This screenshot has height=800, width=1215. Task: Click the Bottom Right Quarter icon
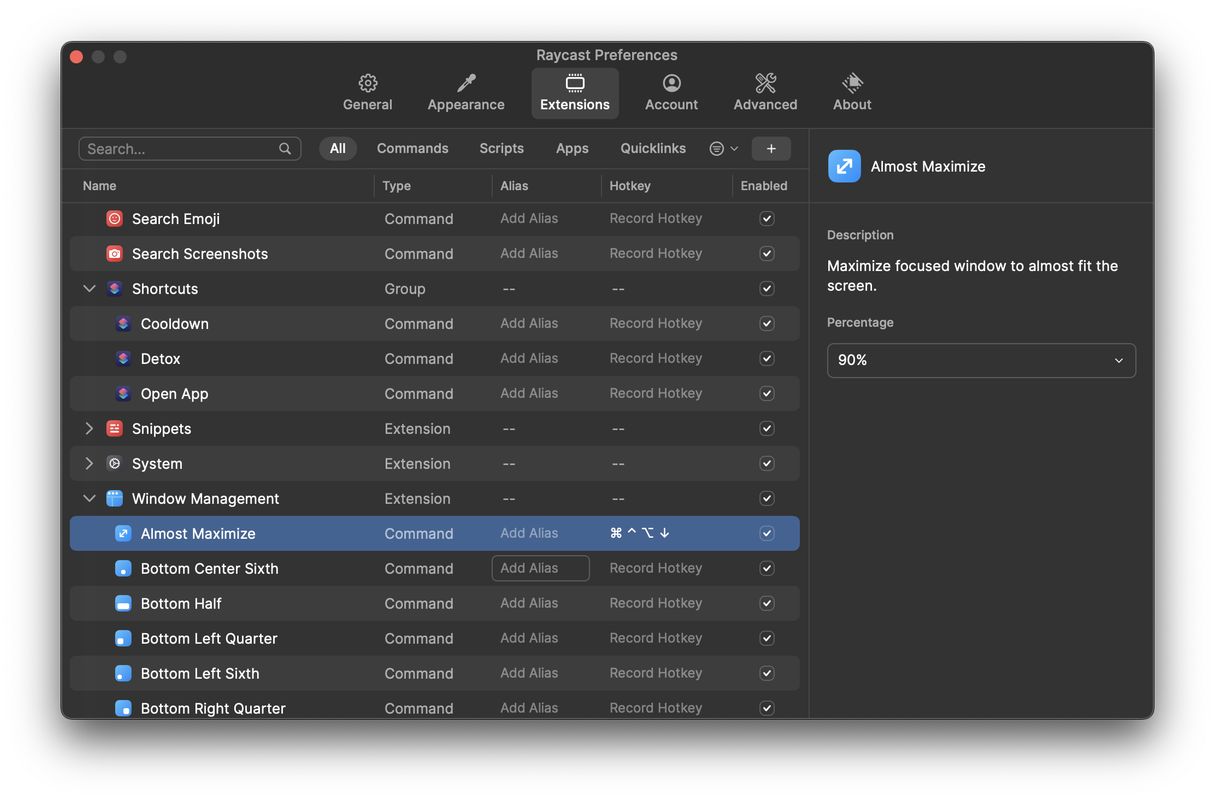click(123, 708)
